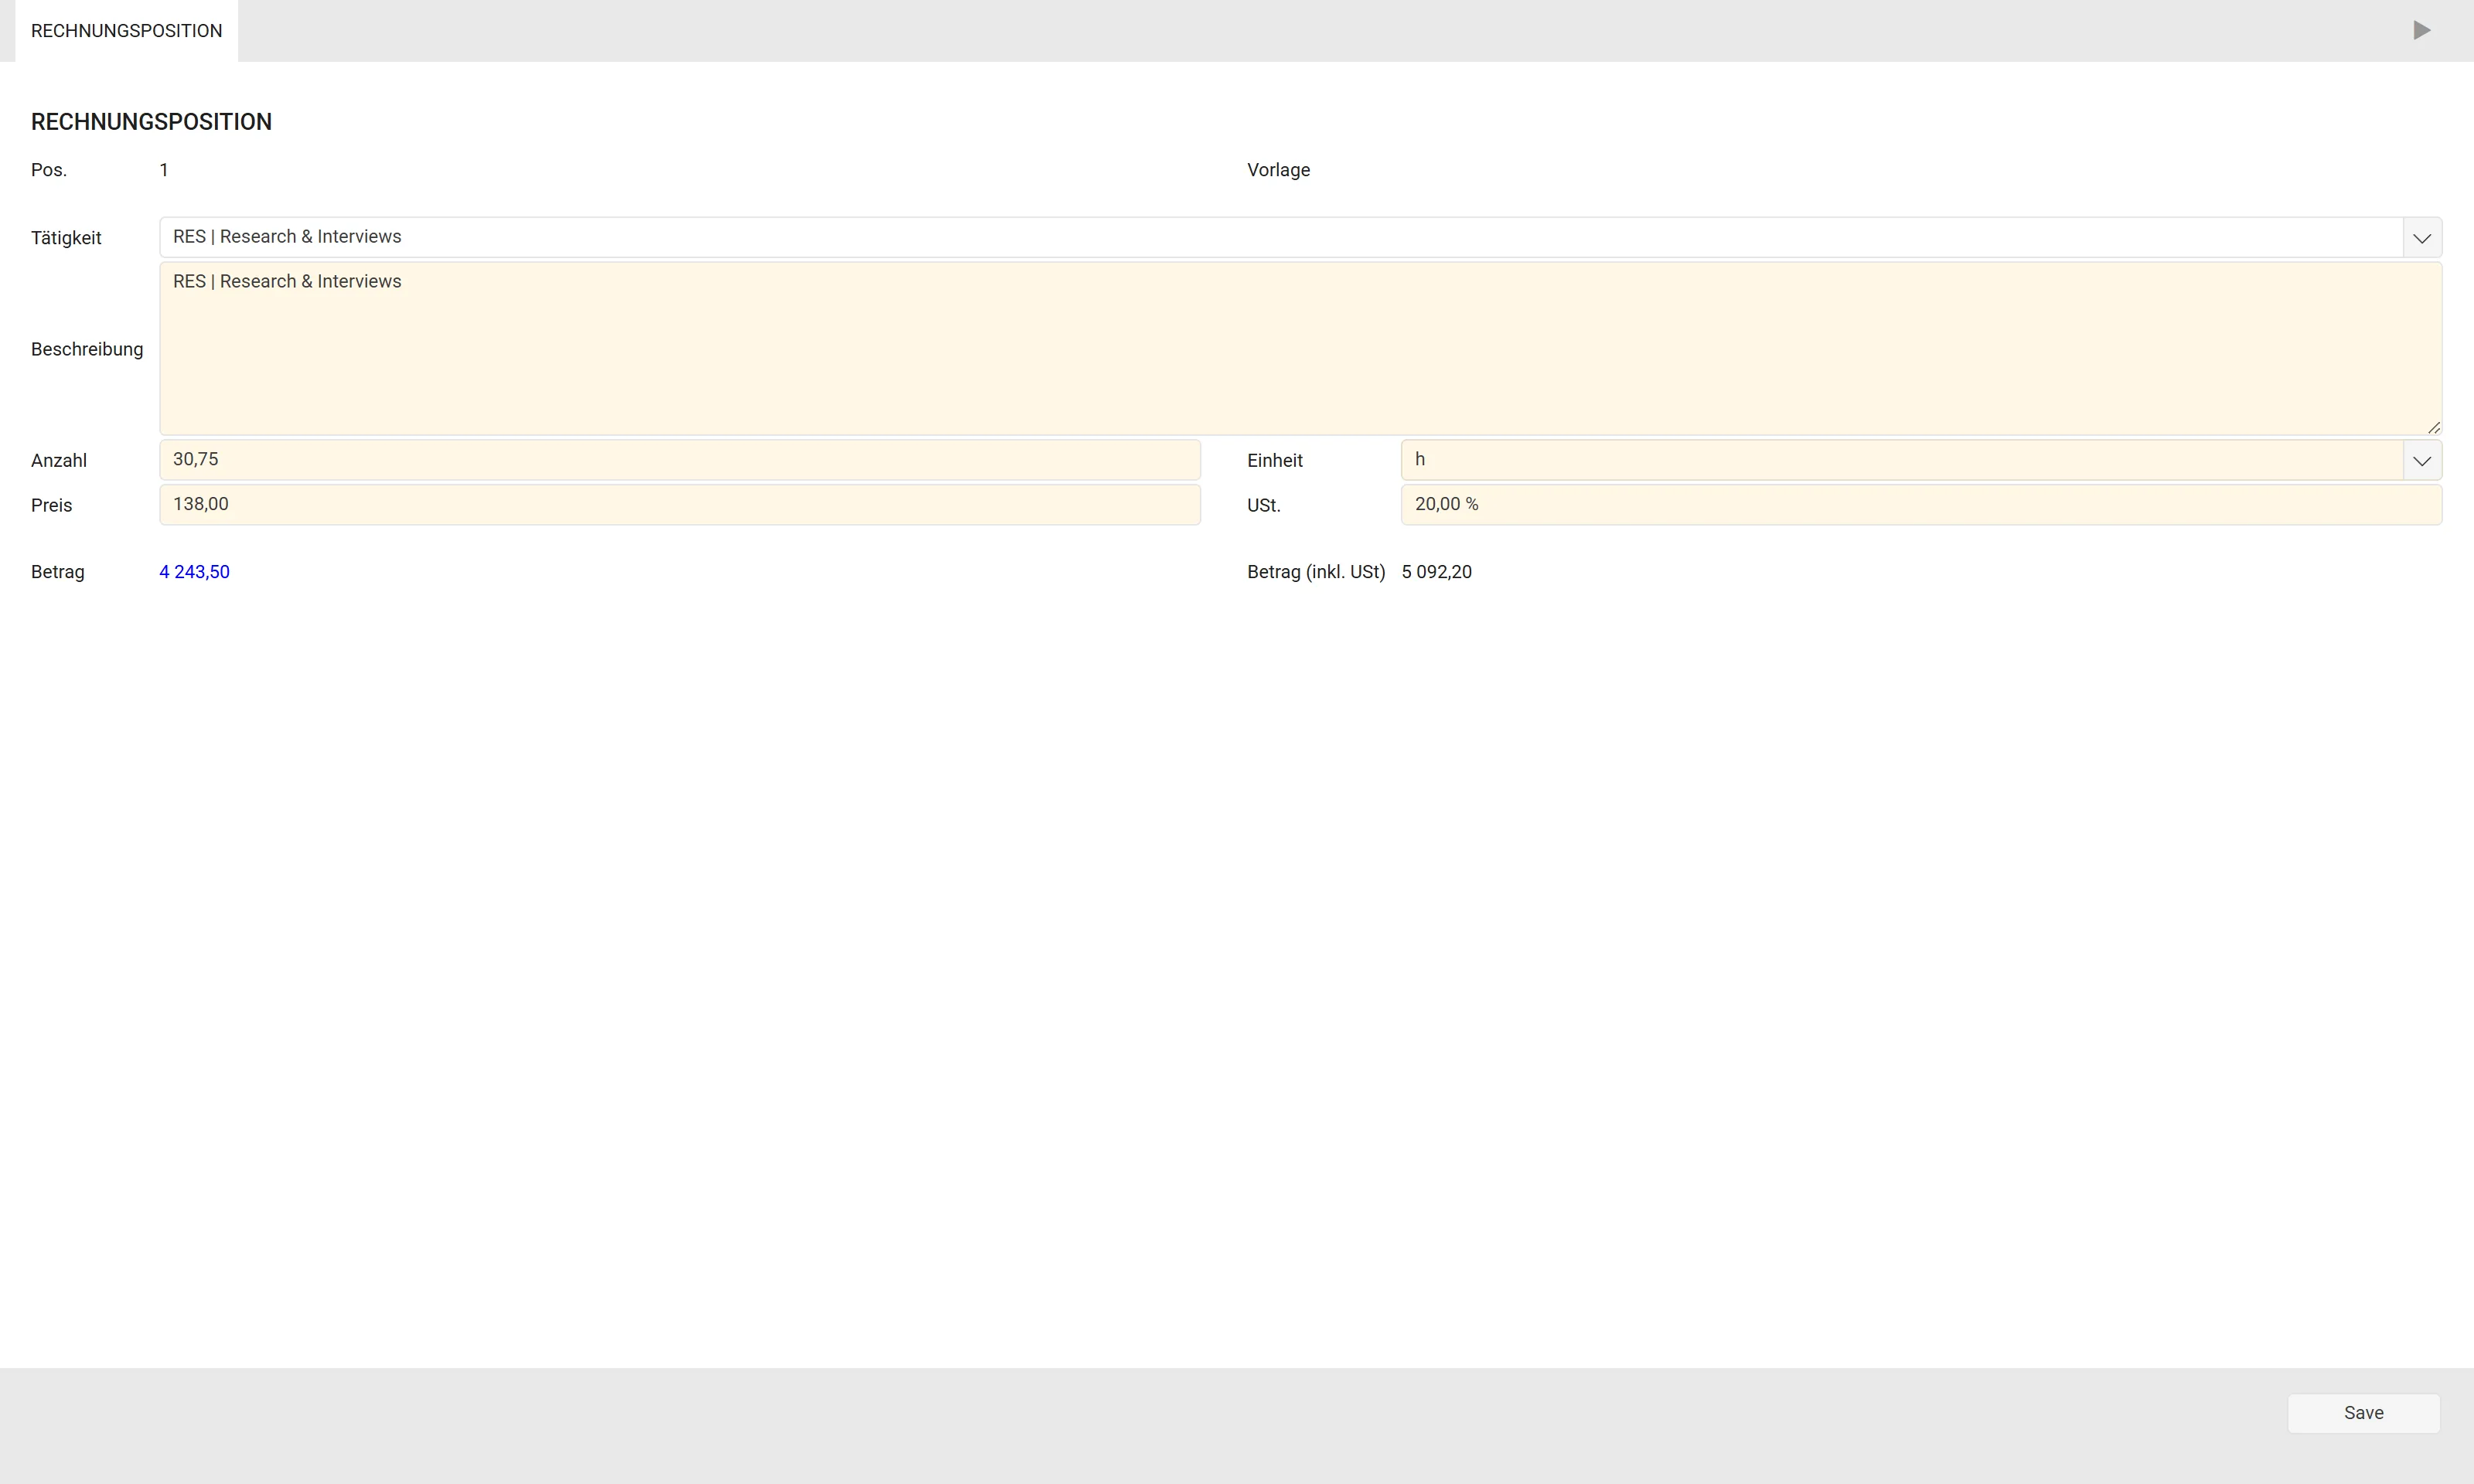The image size is (2474, 1484).
Task: Switch to the RECHNUNGSPOSITION tab
Action: point(126,31)
